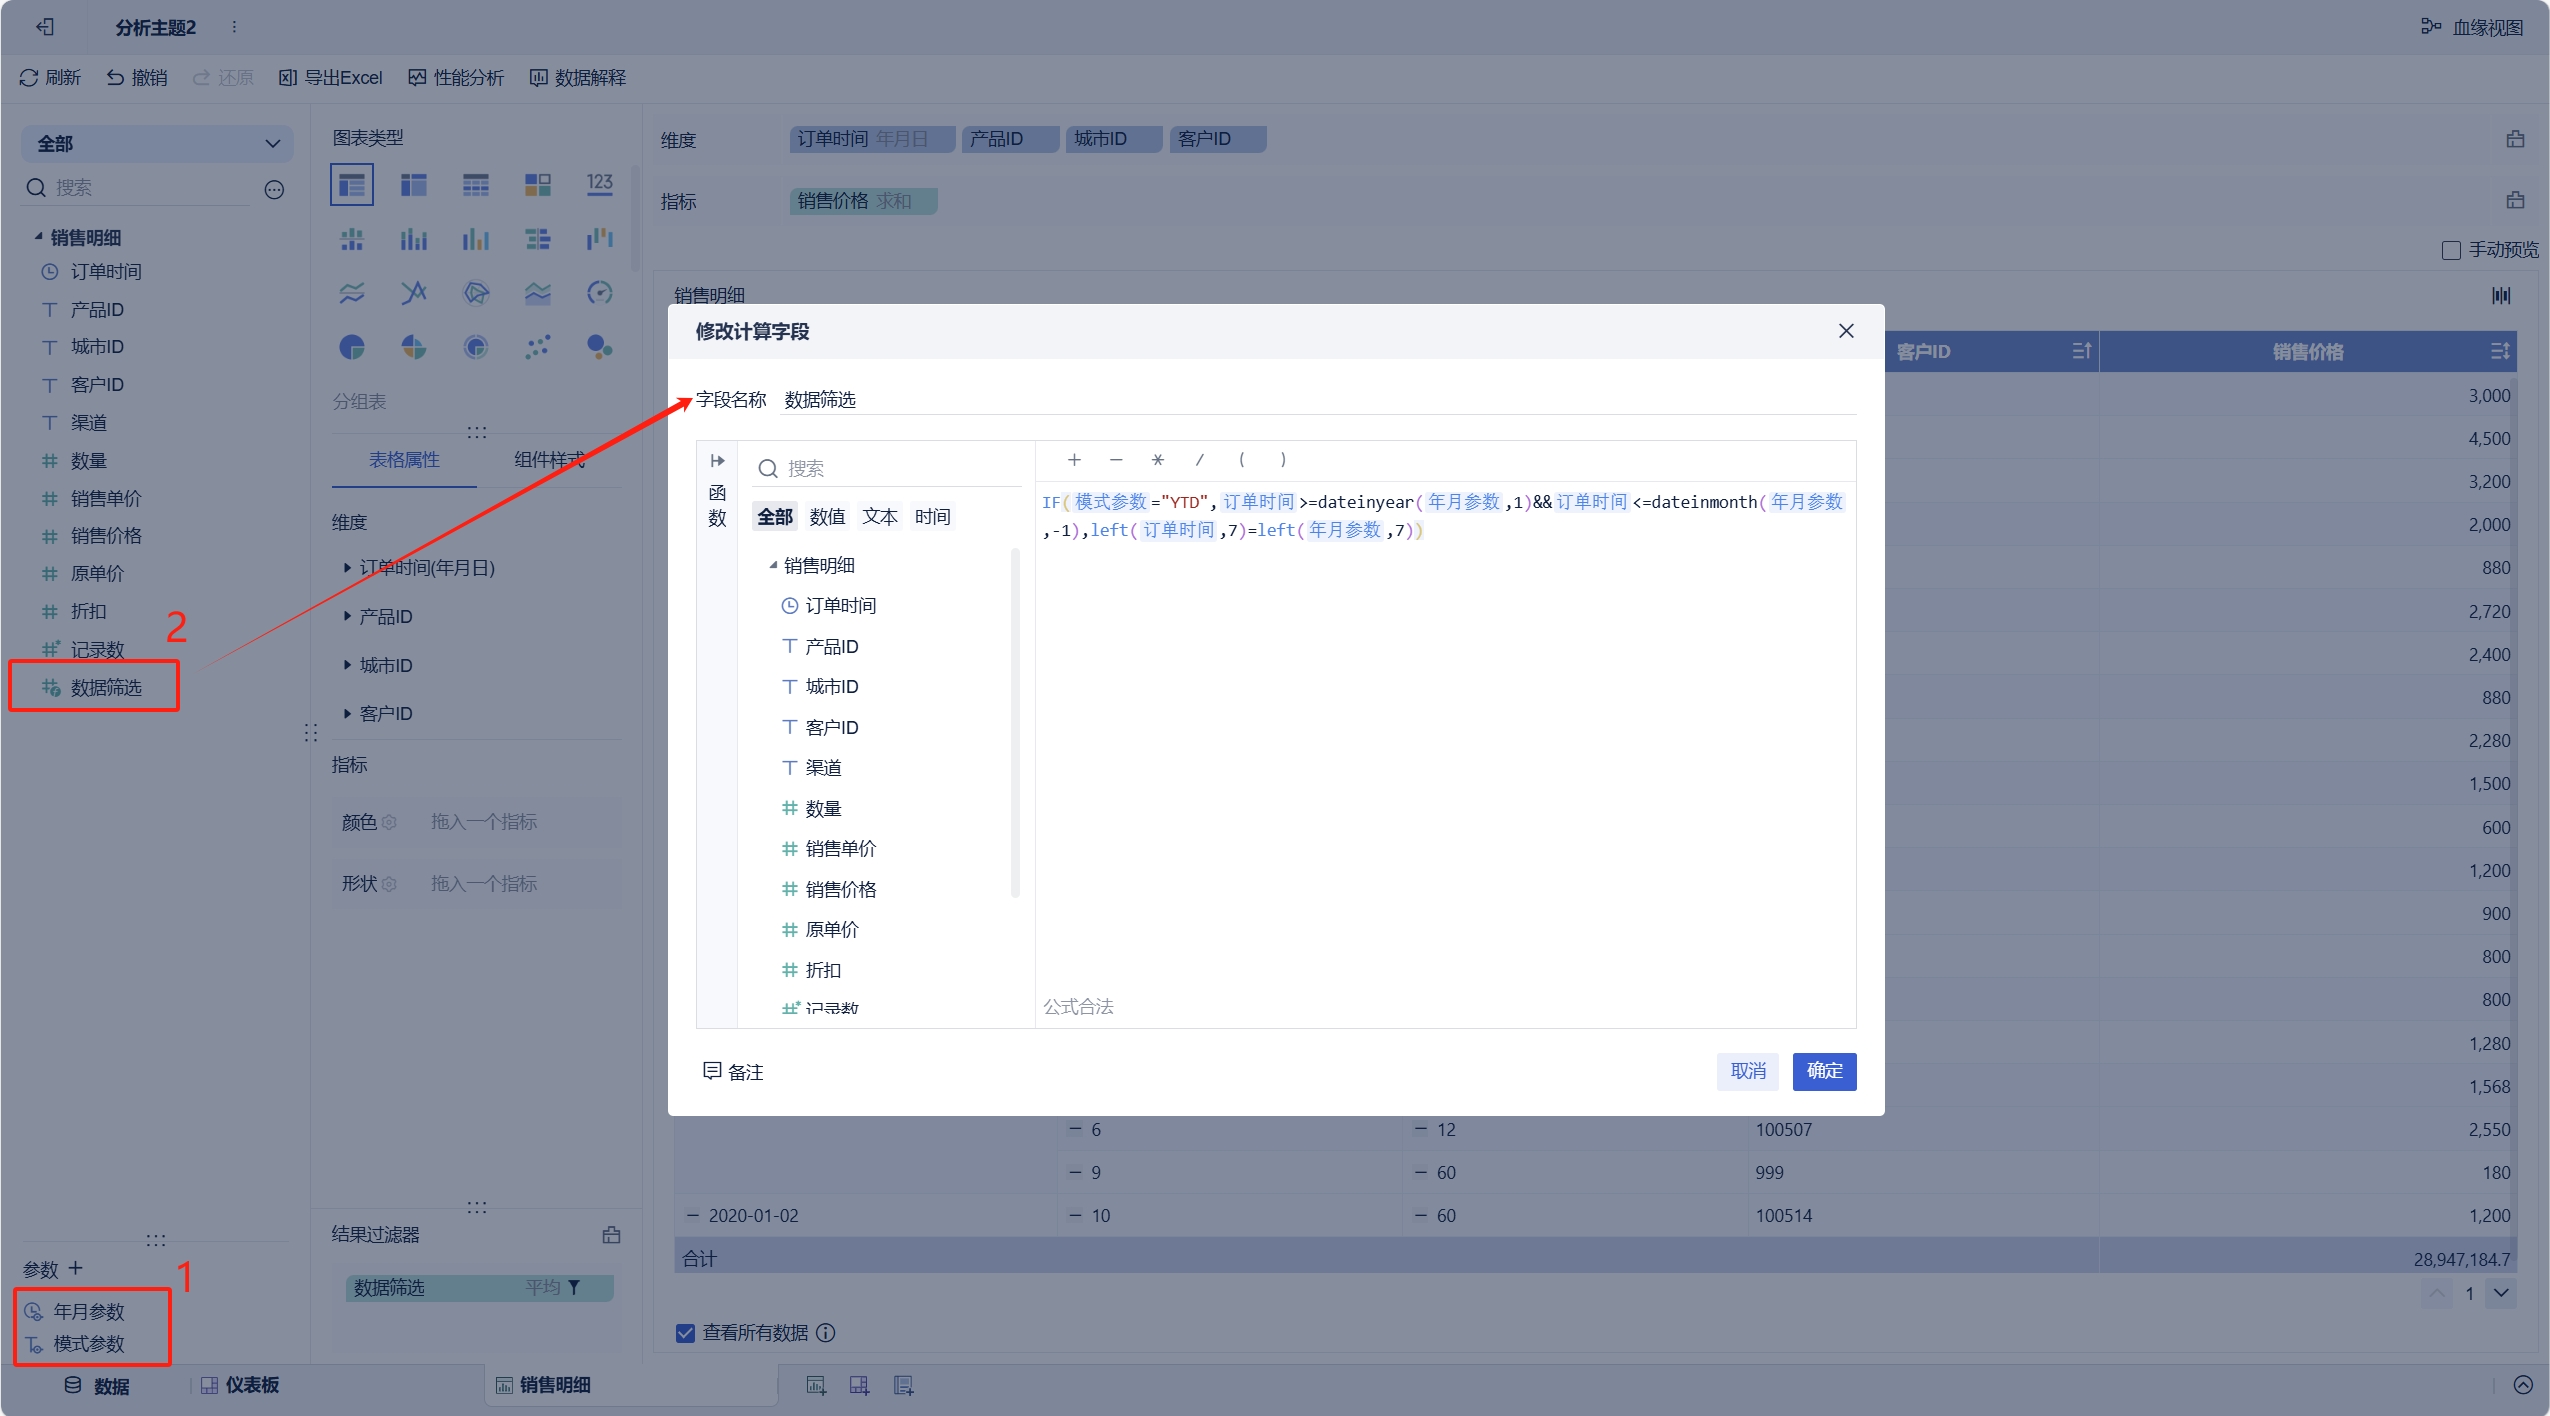Expand the 城市ID dimension settings

pos(347,665)
